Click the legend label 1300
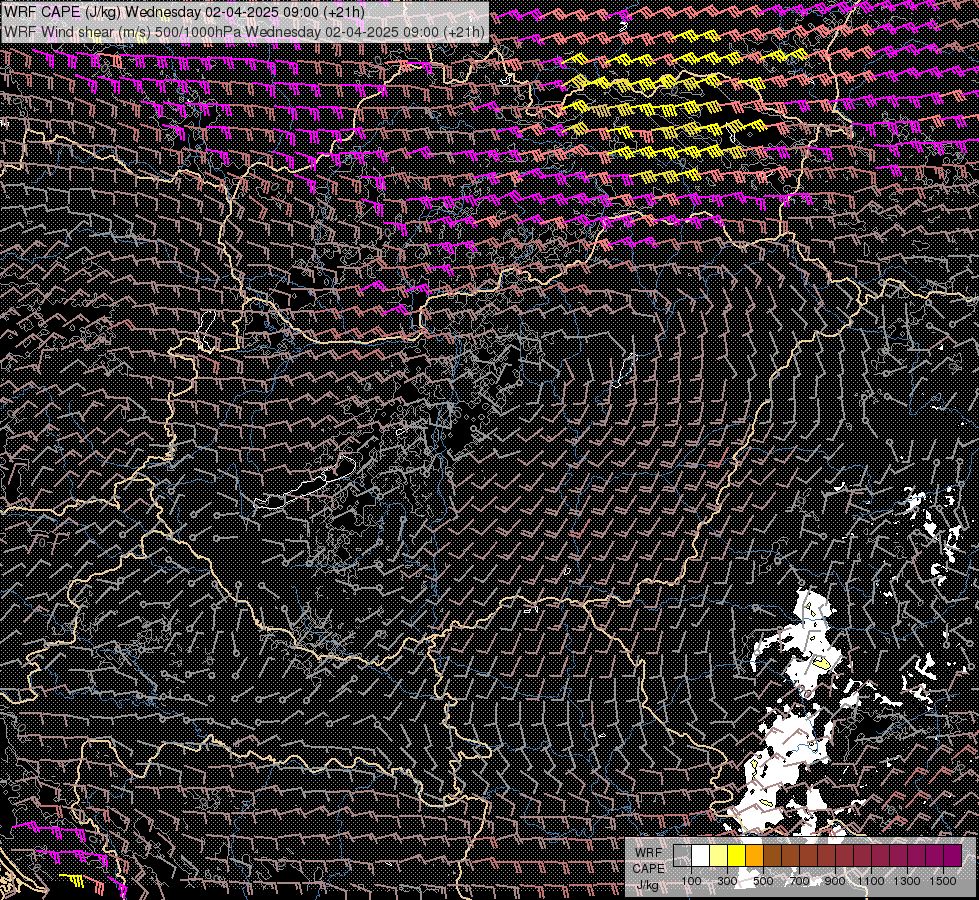The height and width of the screenshot is (900, 979). [907, 881]
